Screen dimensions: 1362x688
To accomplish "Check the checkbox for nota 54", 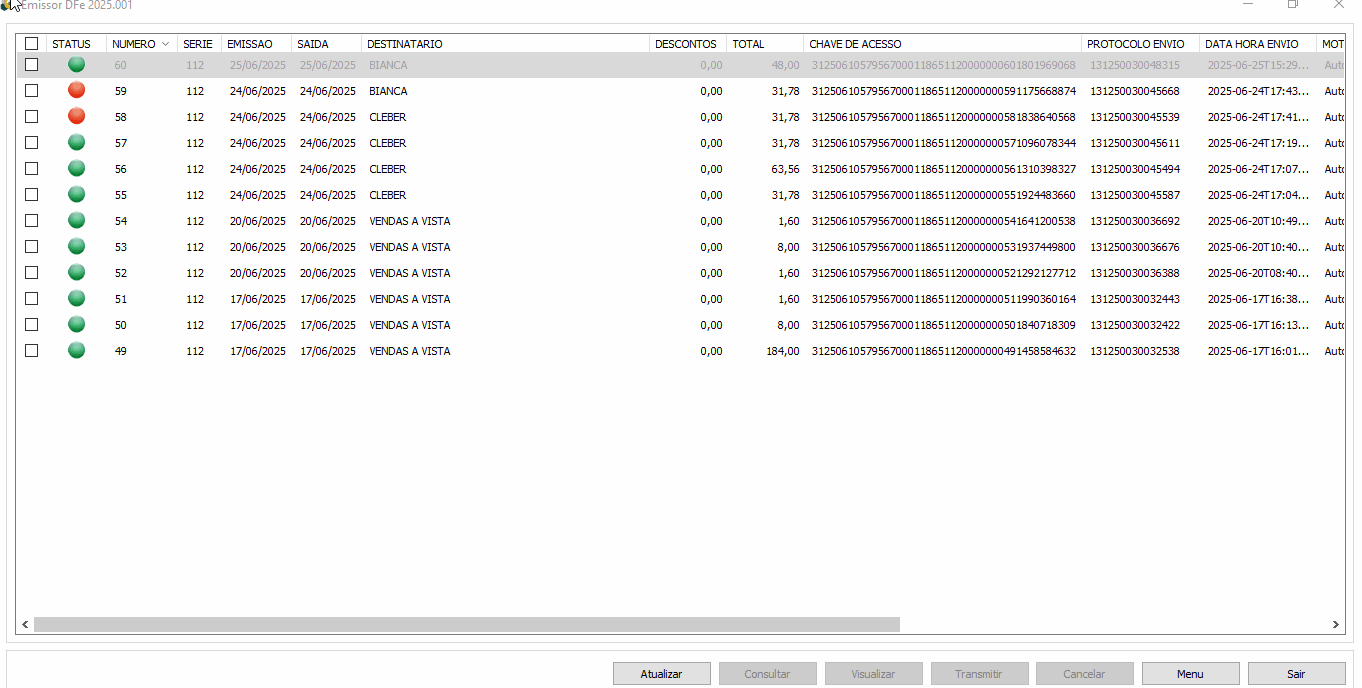I will (31, 220).
